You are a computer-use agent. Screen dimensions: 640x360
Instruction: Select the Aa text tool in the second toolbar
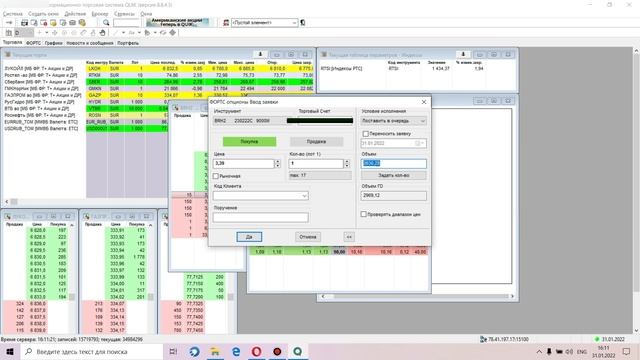click(131, 33)
